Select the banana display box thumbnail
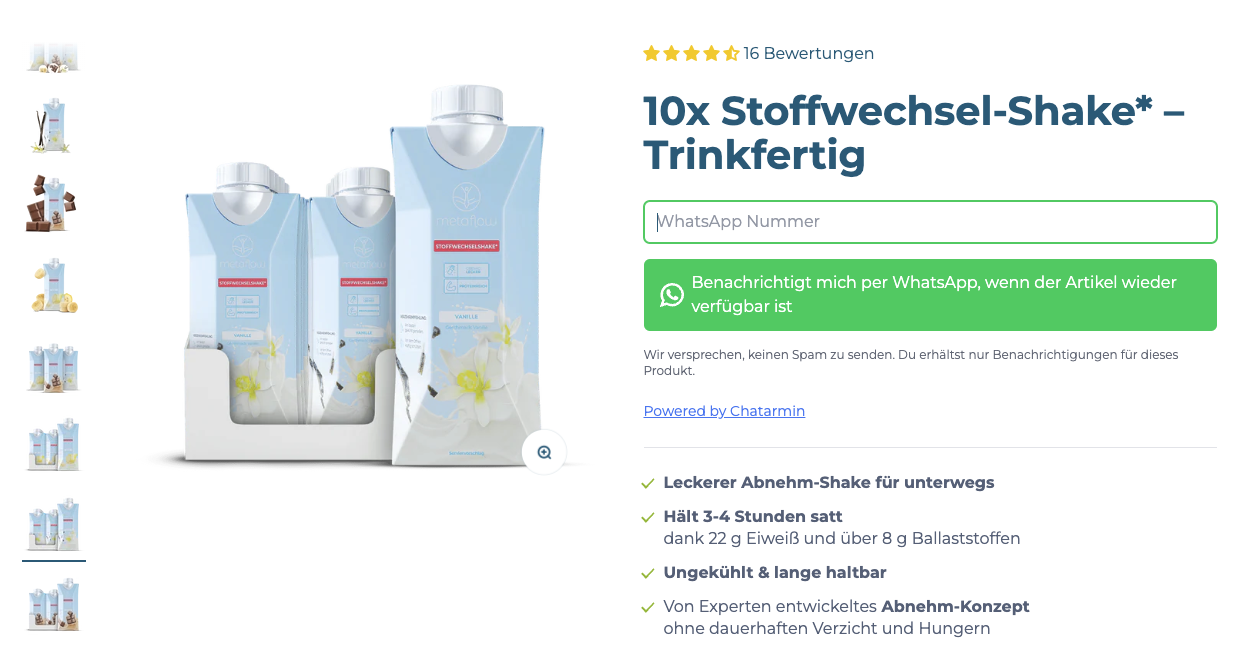This screenshot has width=1250, height=646. pyautogui.click(x=54, y=445)
